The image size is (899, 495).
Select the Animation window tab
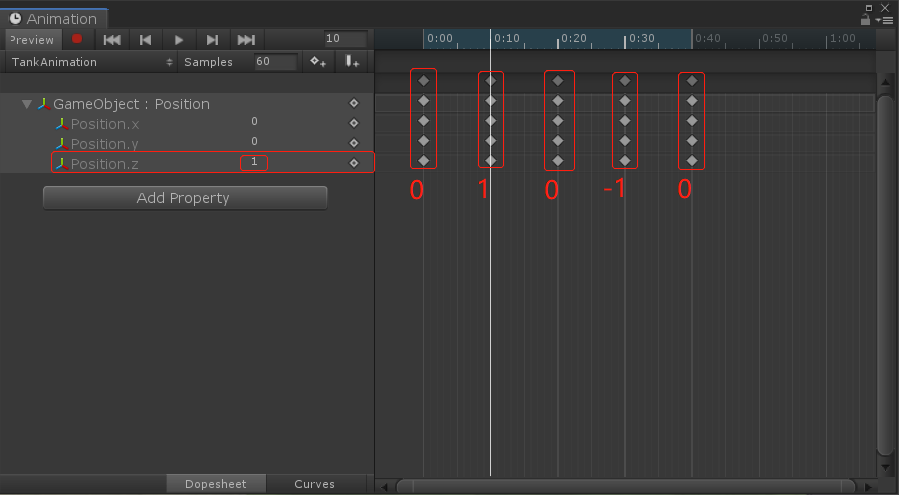[x=54, y=19]
